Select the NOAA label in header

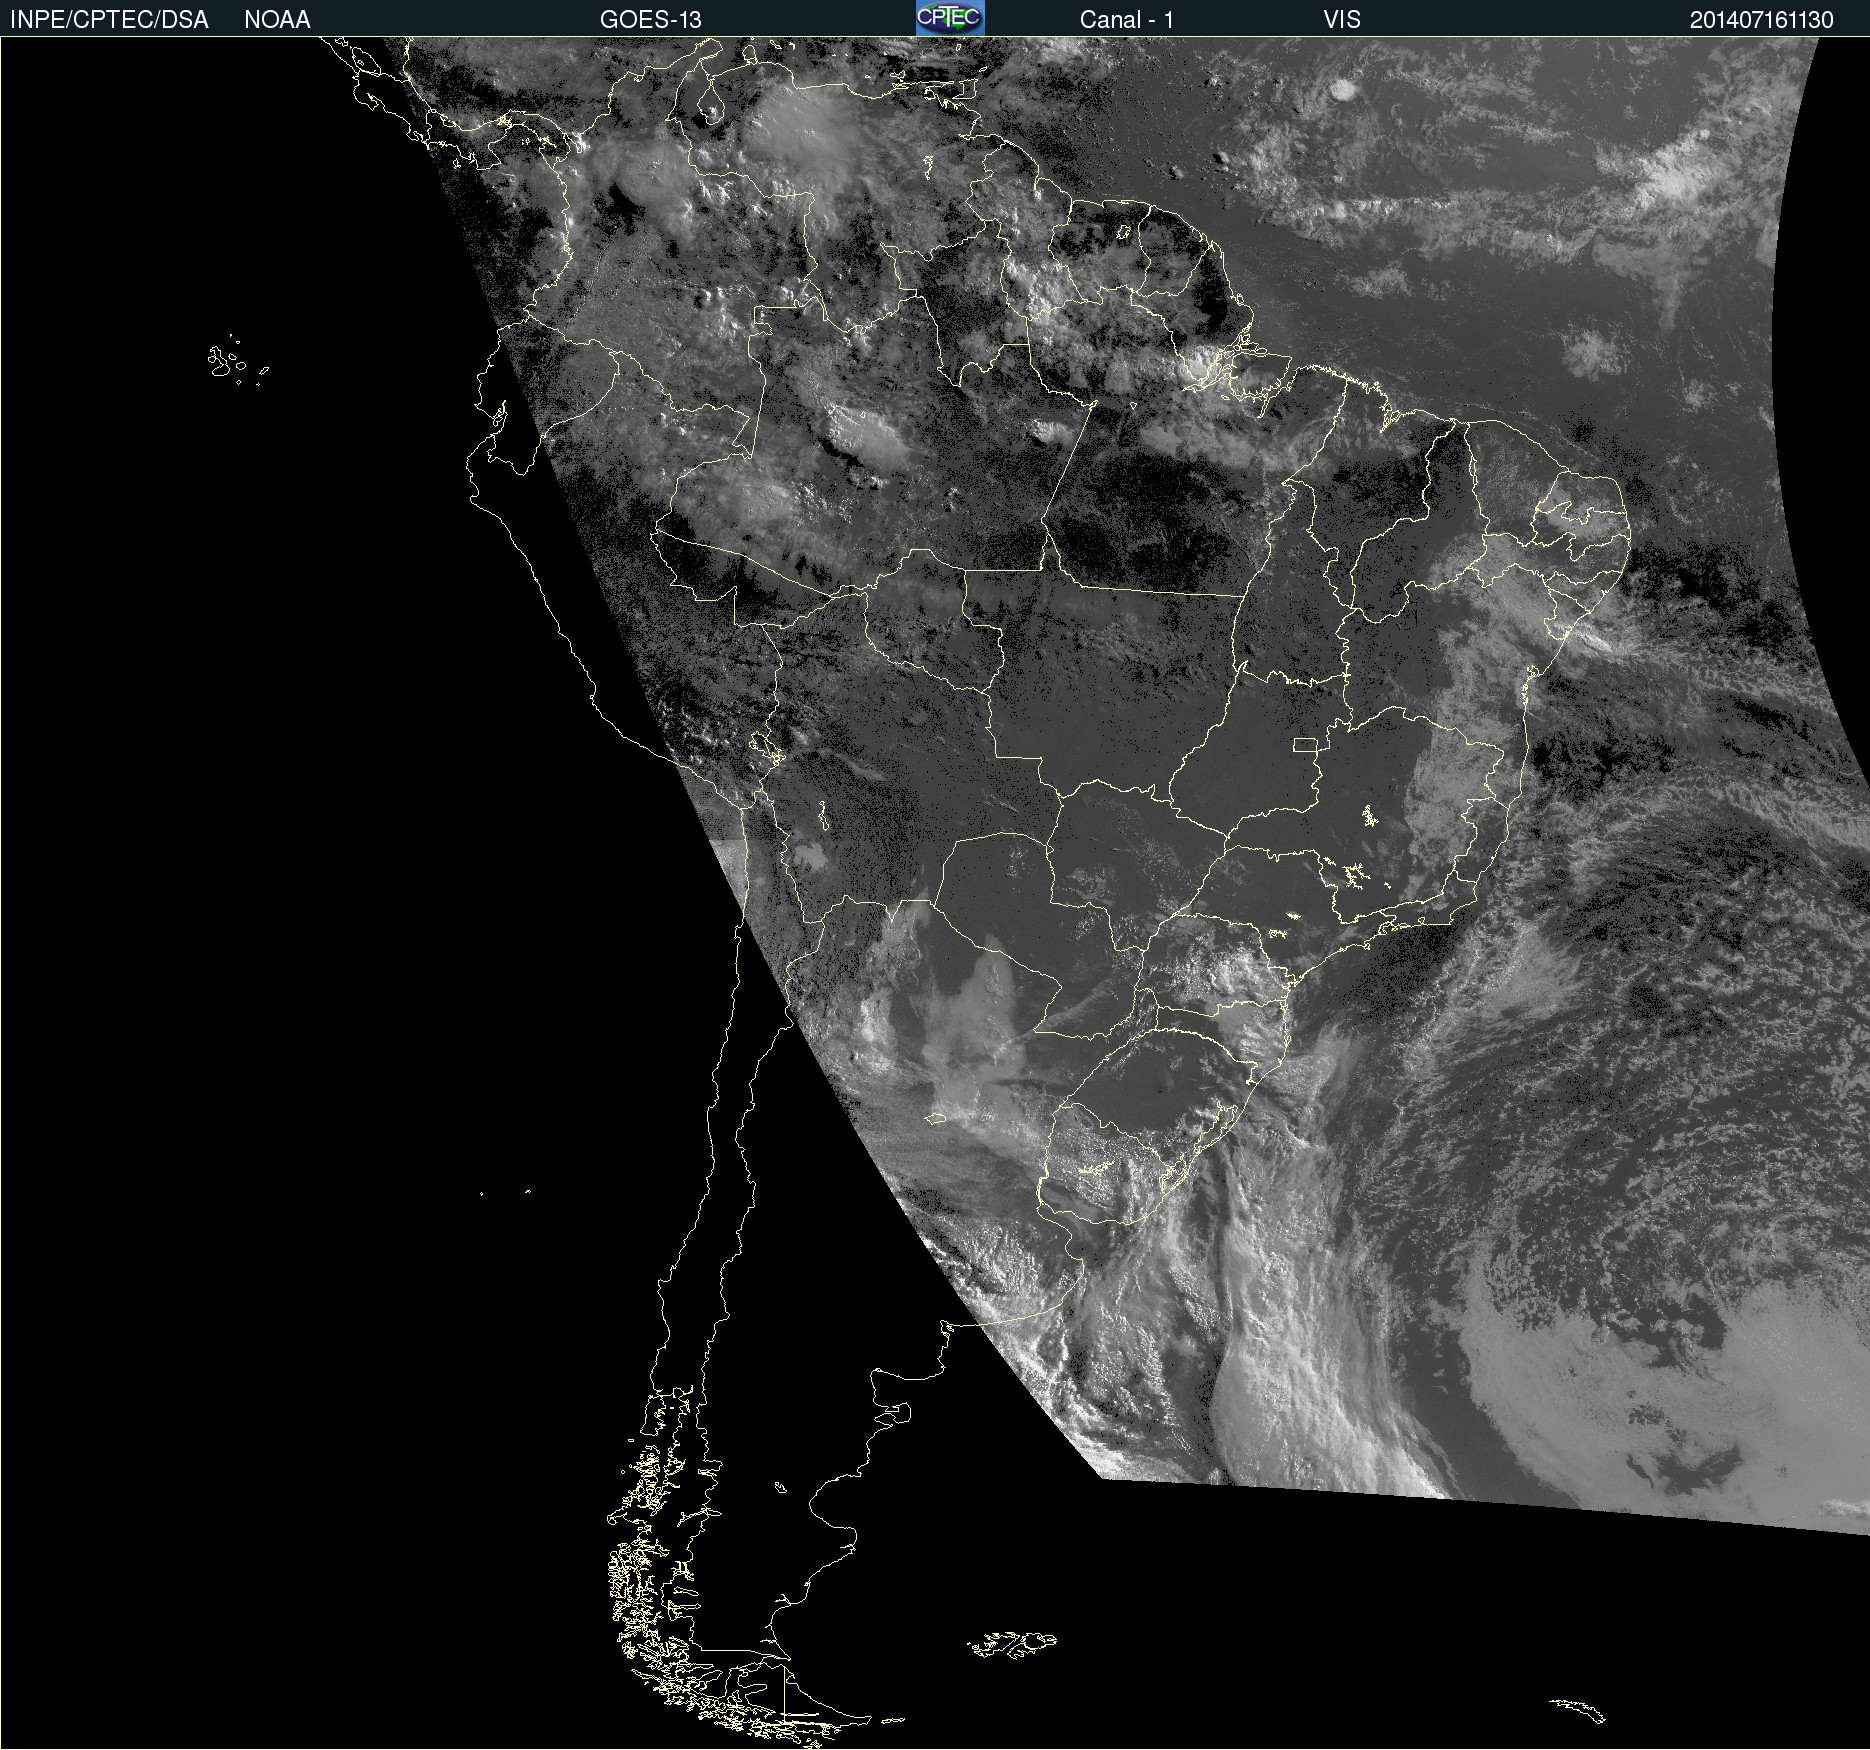[277, 20]
